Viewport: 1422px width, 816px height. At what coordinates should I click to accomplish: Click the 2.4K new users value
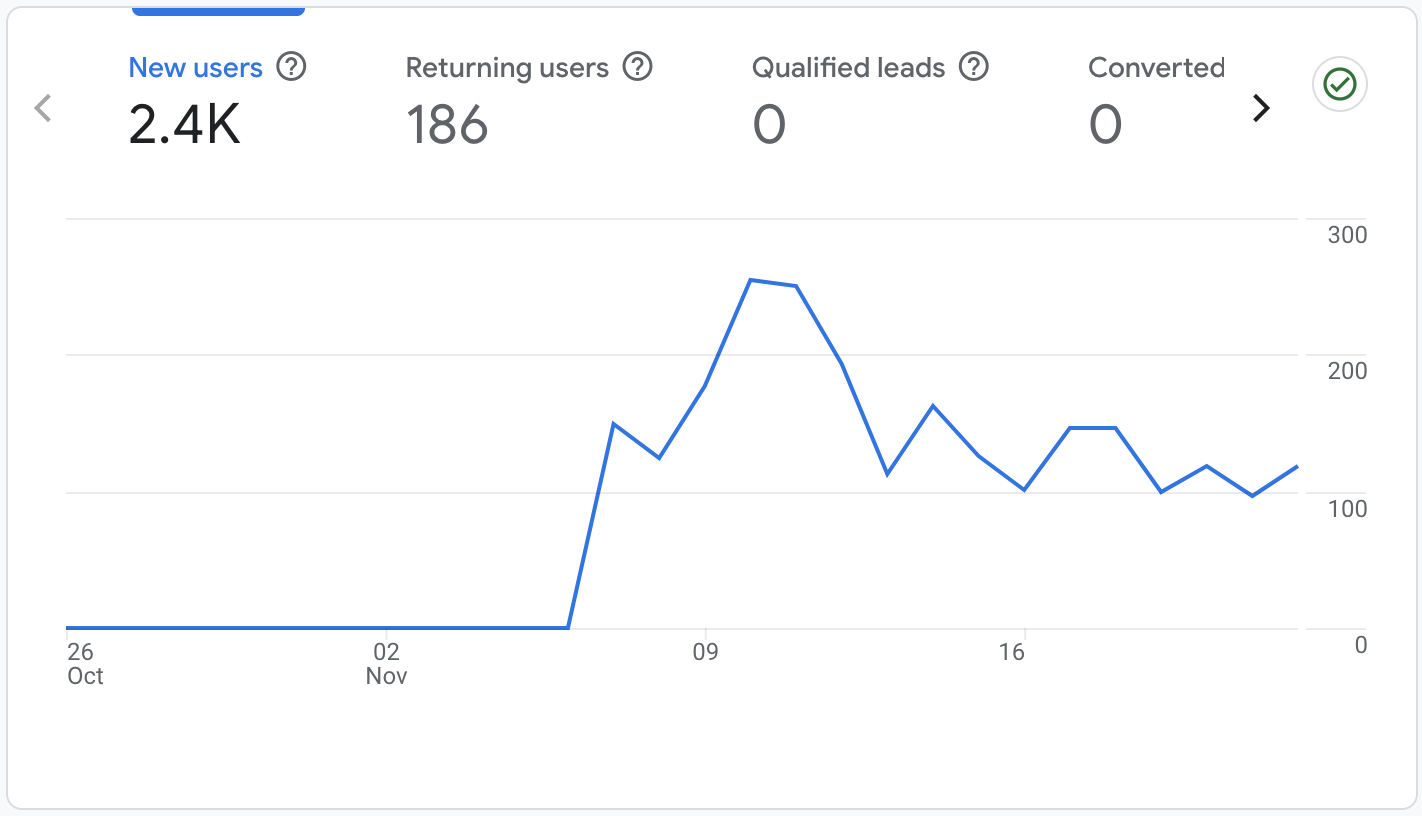[185, 126]
